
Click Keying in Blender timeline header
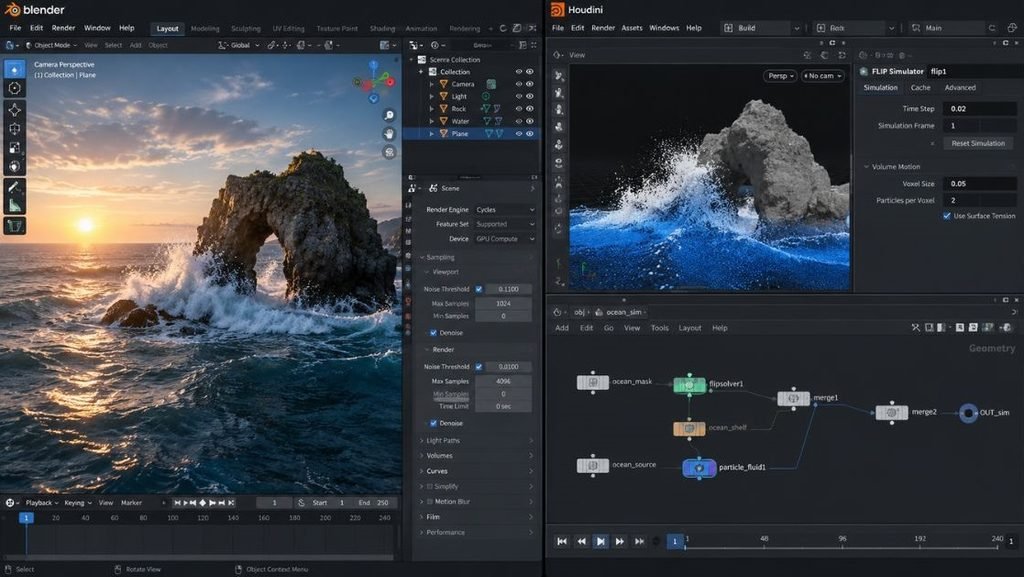(77, 503)
